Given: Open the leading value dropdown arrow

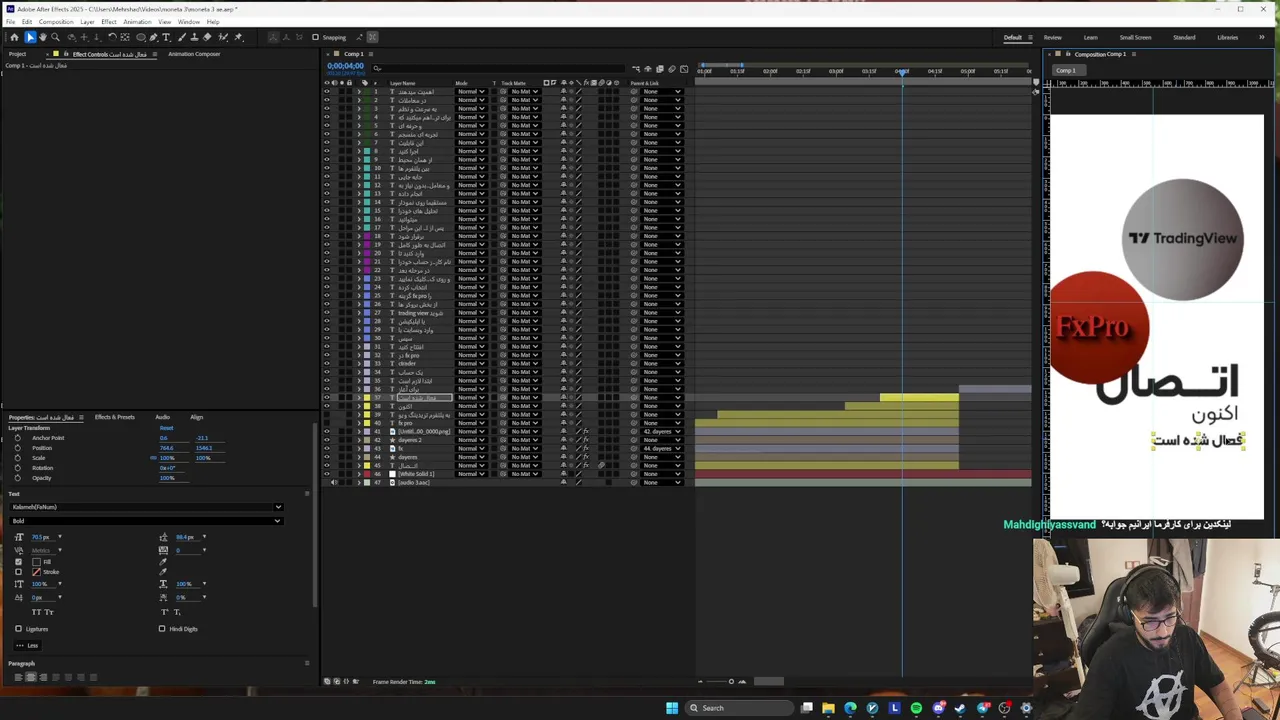Looking at the screenshot, I should tap(204, 537).
